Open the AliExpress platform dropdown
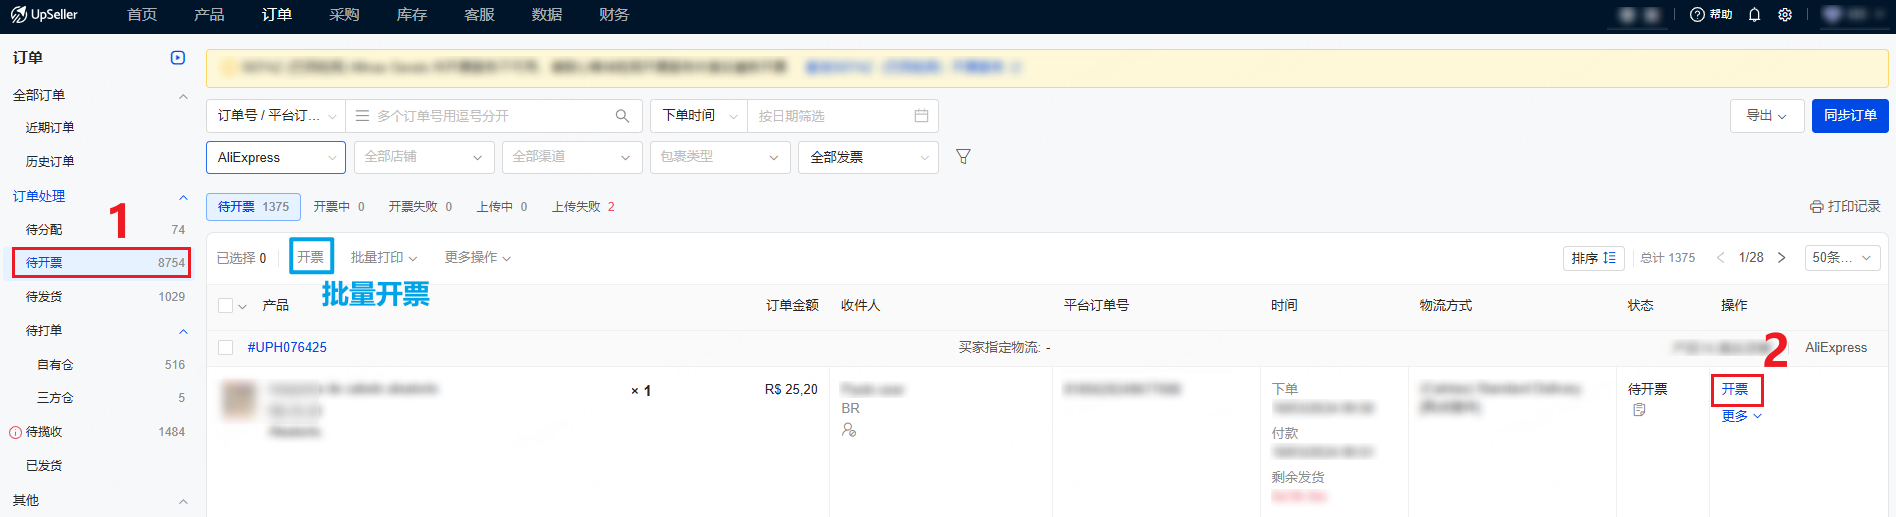Screen dimensions: 1896x517 point(276,157)
